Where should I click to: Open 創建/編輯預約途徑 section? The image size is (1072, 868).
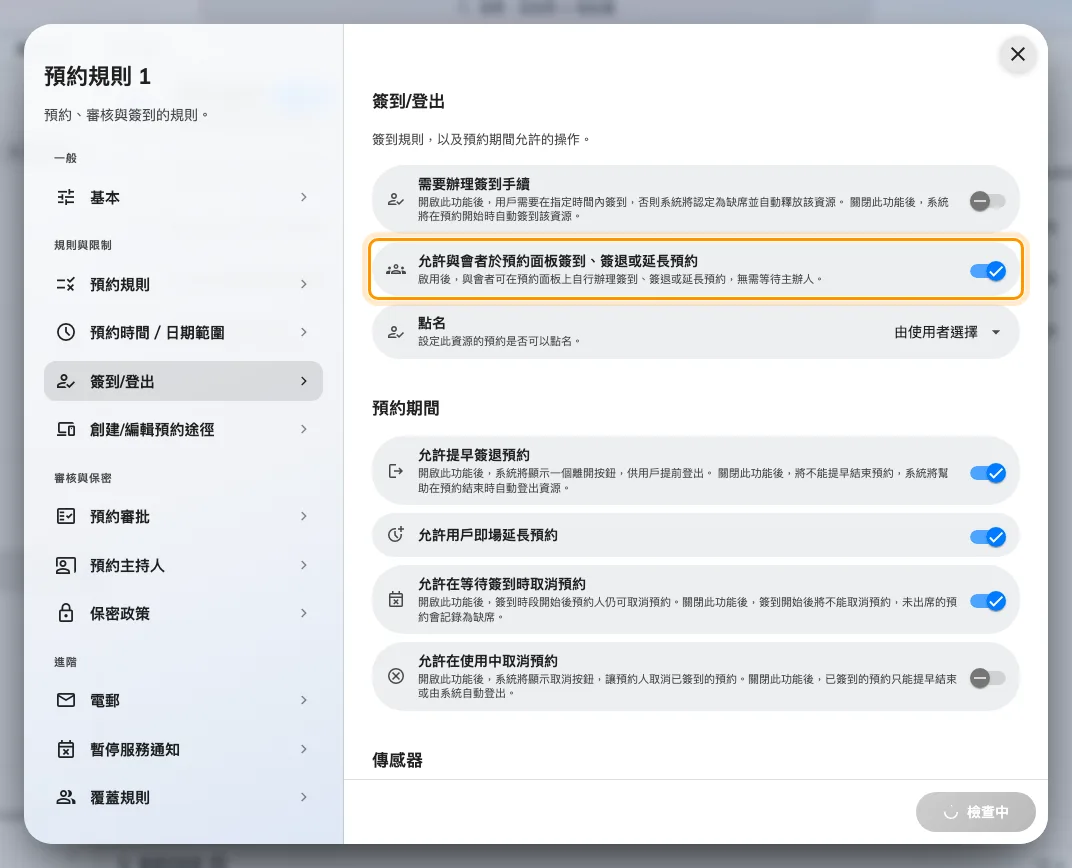coord(183,429)
